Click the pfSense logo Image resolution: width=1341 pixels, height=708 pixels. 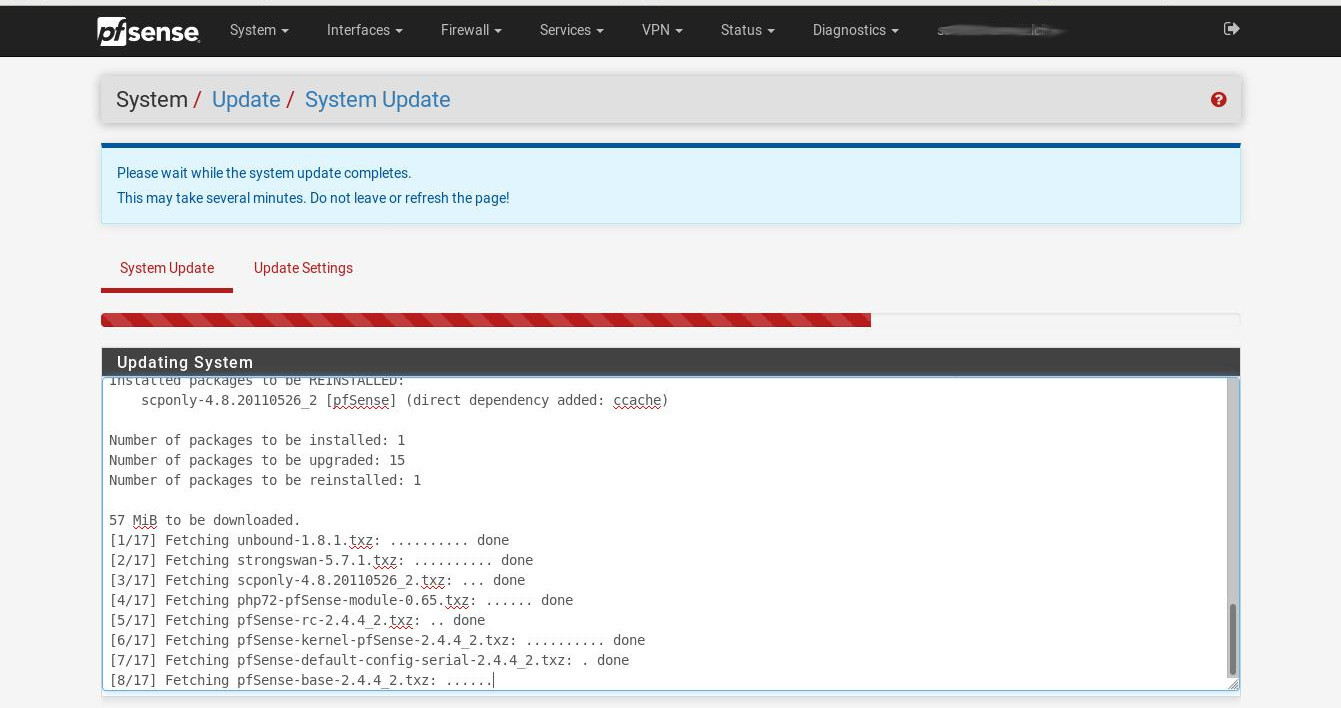148,30
